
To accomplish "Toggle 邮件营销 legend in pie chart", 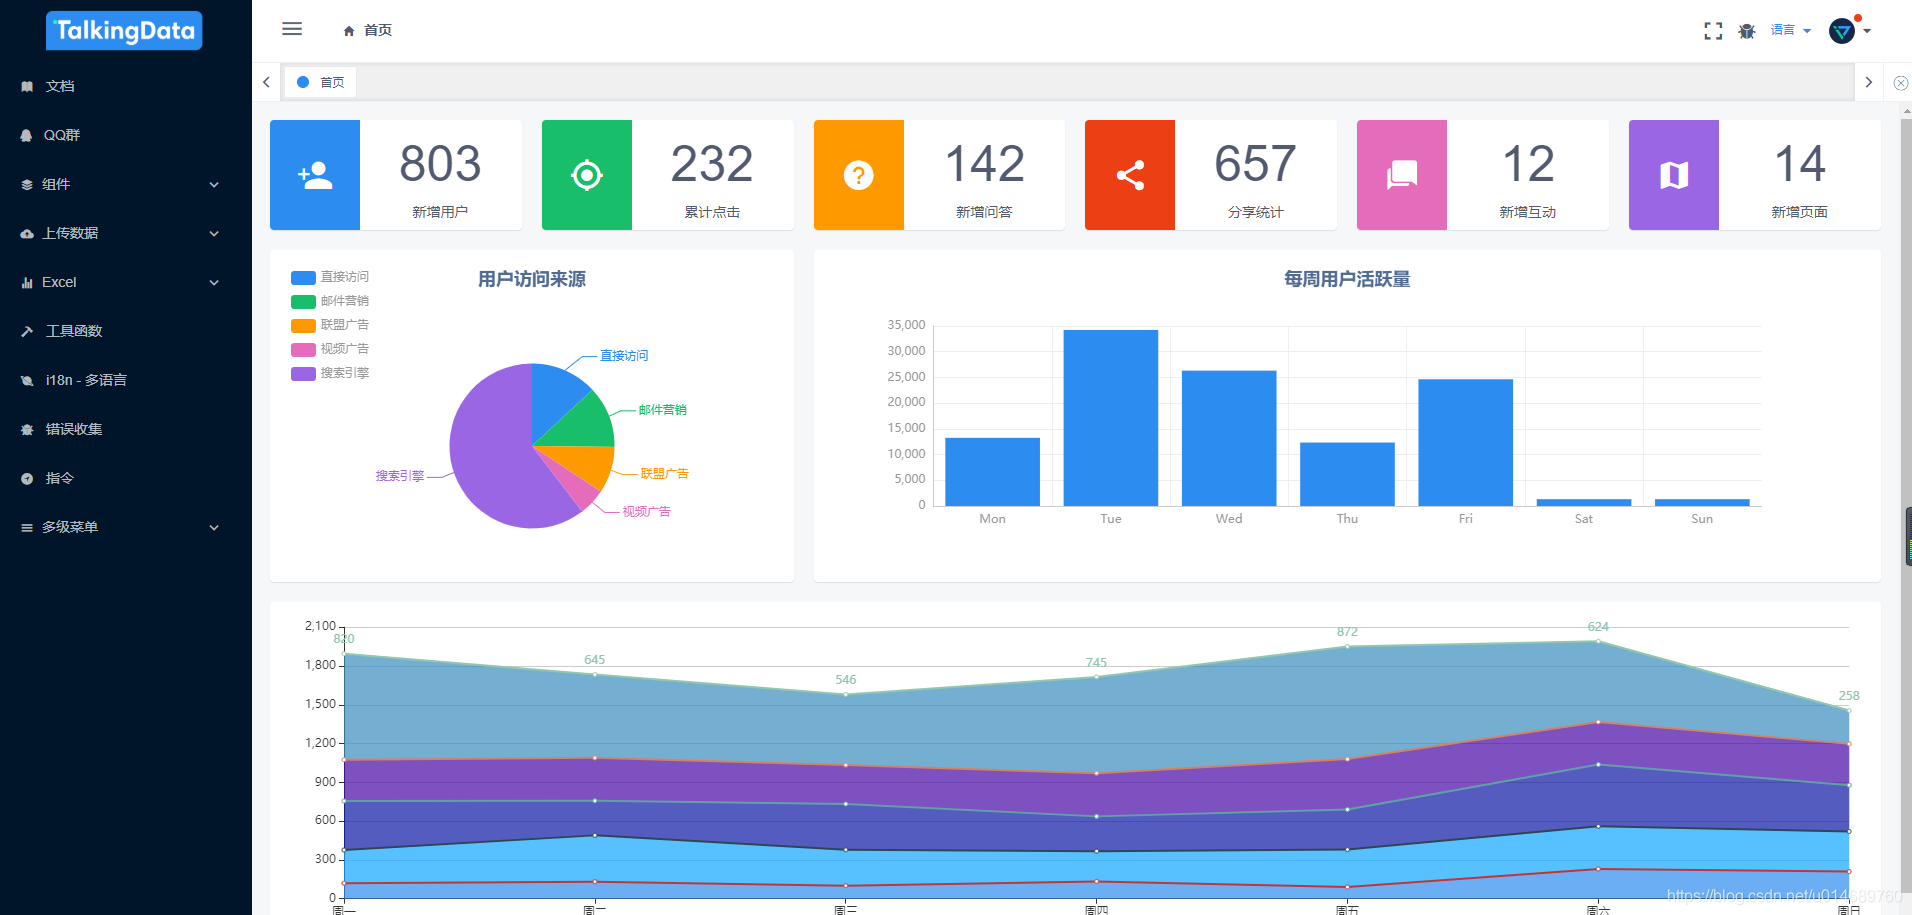I will click(x=330, y=301).
